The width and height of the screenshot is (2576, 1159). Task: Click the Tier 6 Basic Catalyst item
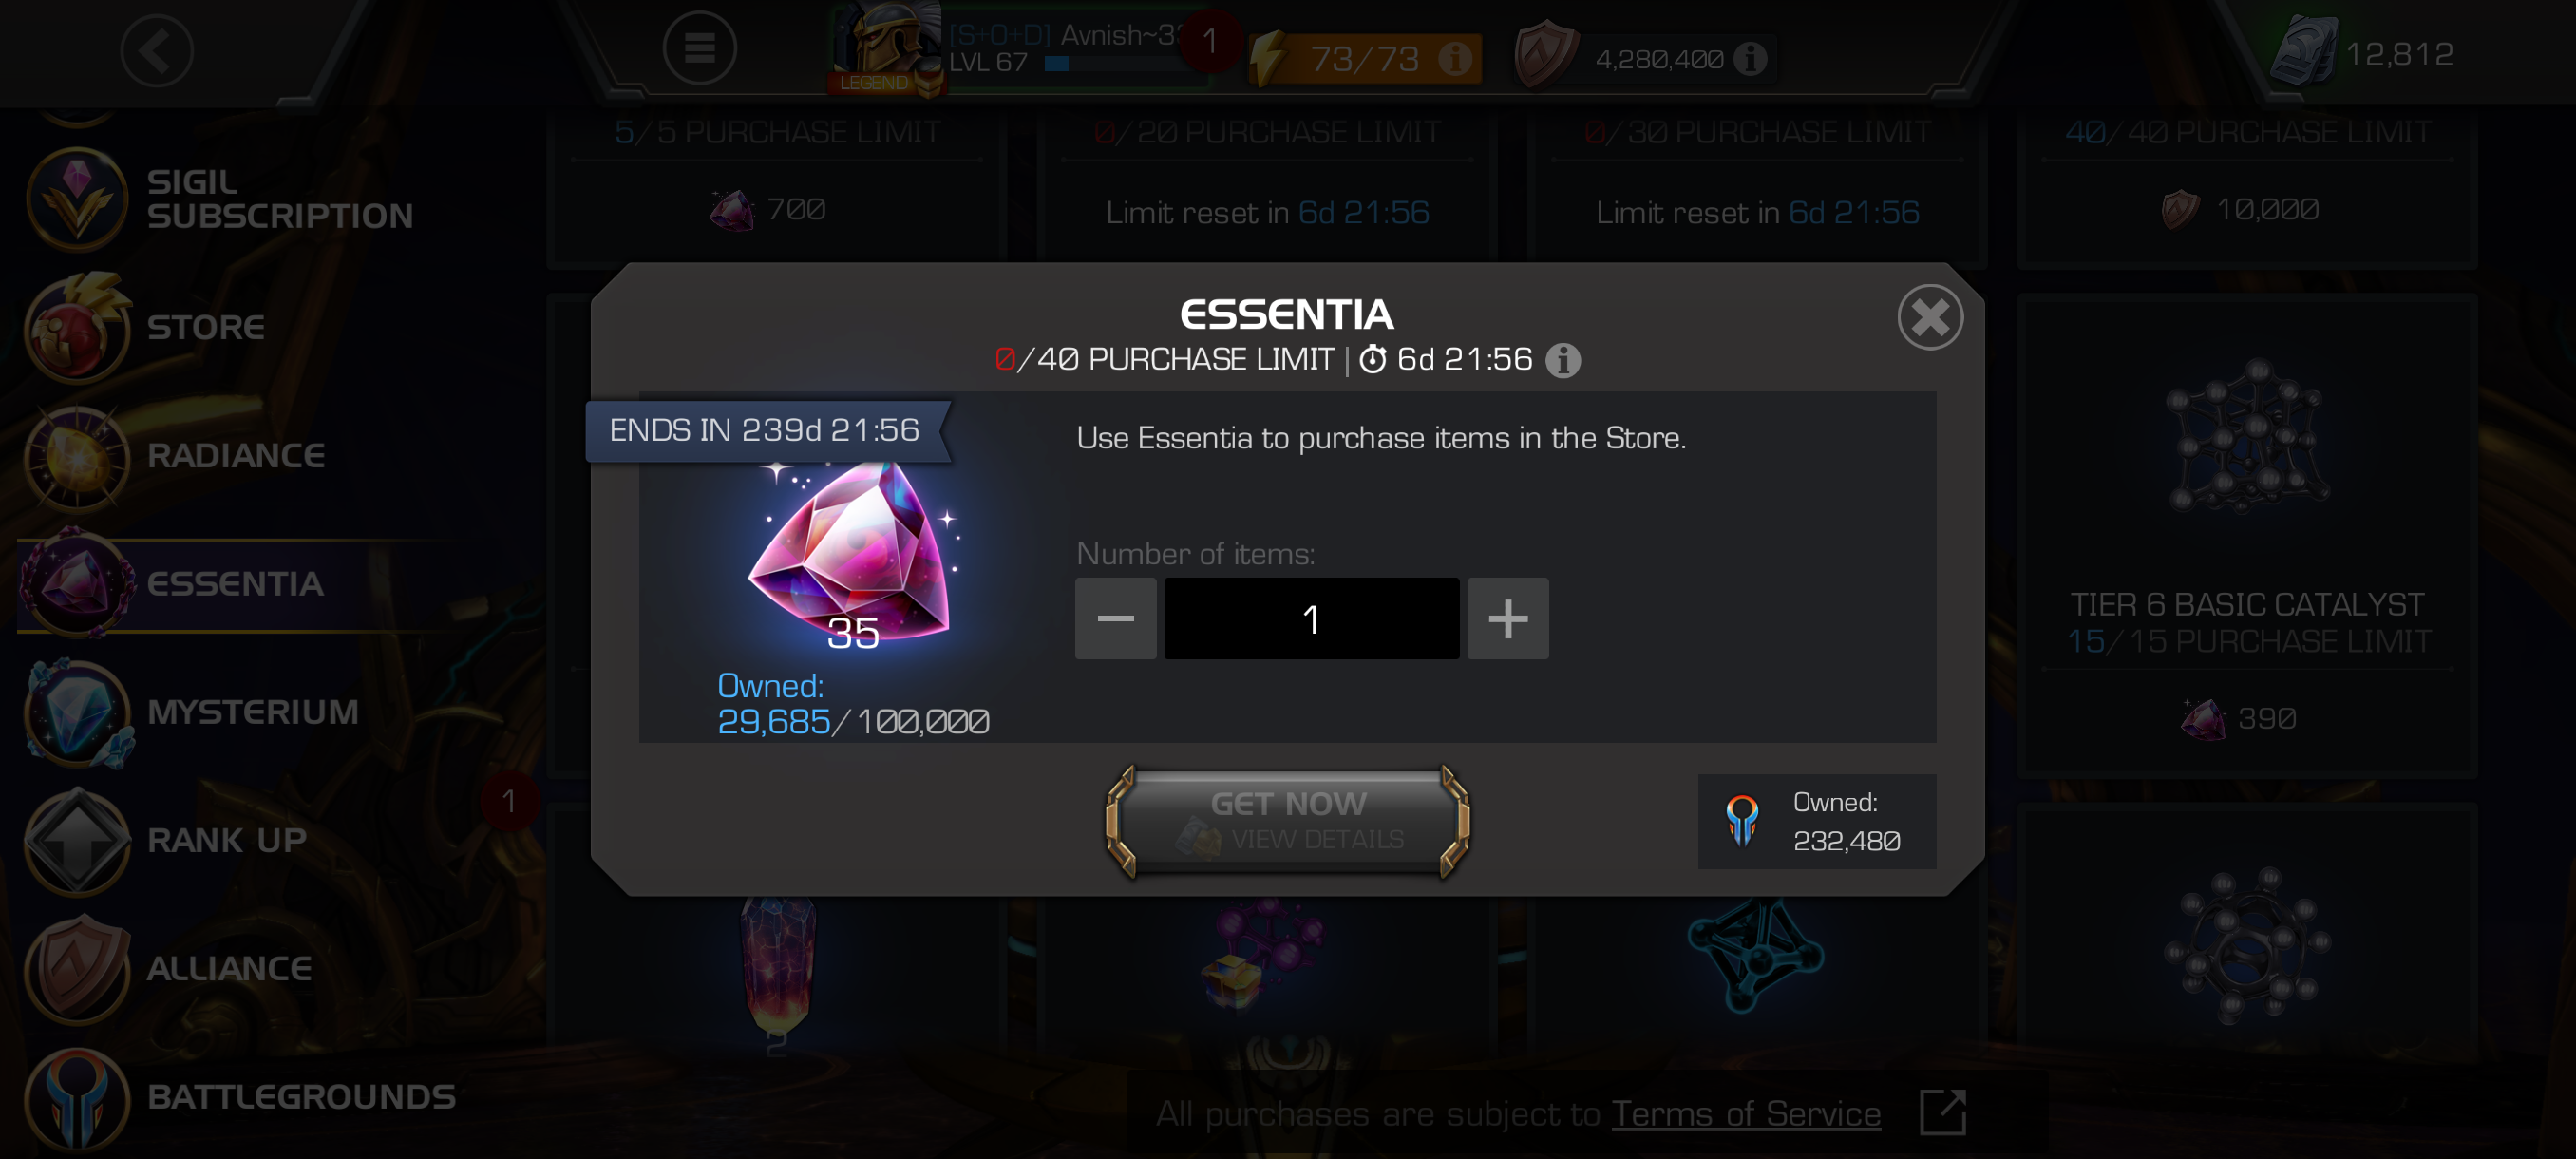point(2247,535)
